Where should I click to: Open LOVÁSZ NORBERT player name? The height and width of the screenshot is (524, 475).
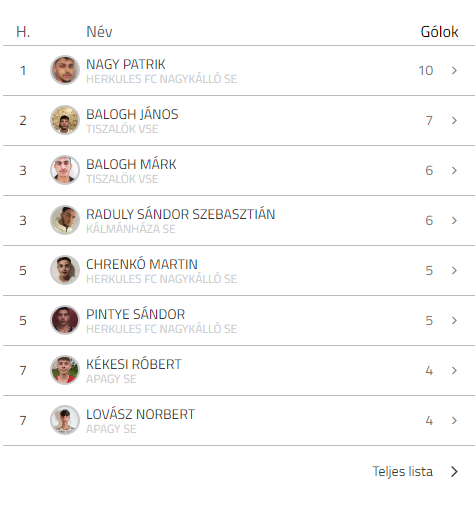140,414
